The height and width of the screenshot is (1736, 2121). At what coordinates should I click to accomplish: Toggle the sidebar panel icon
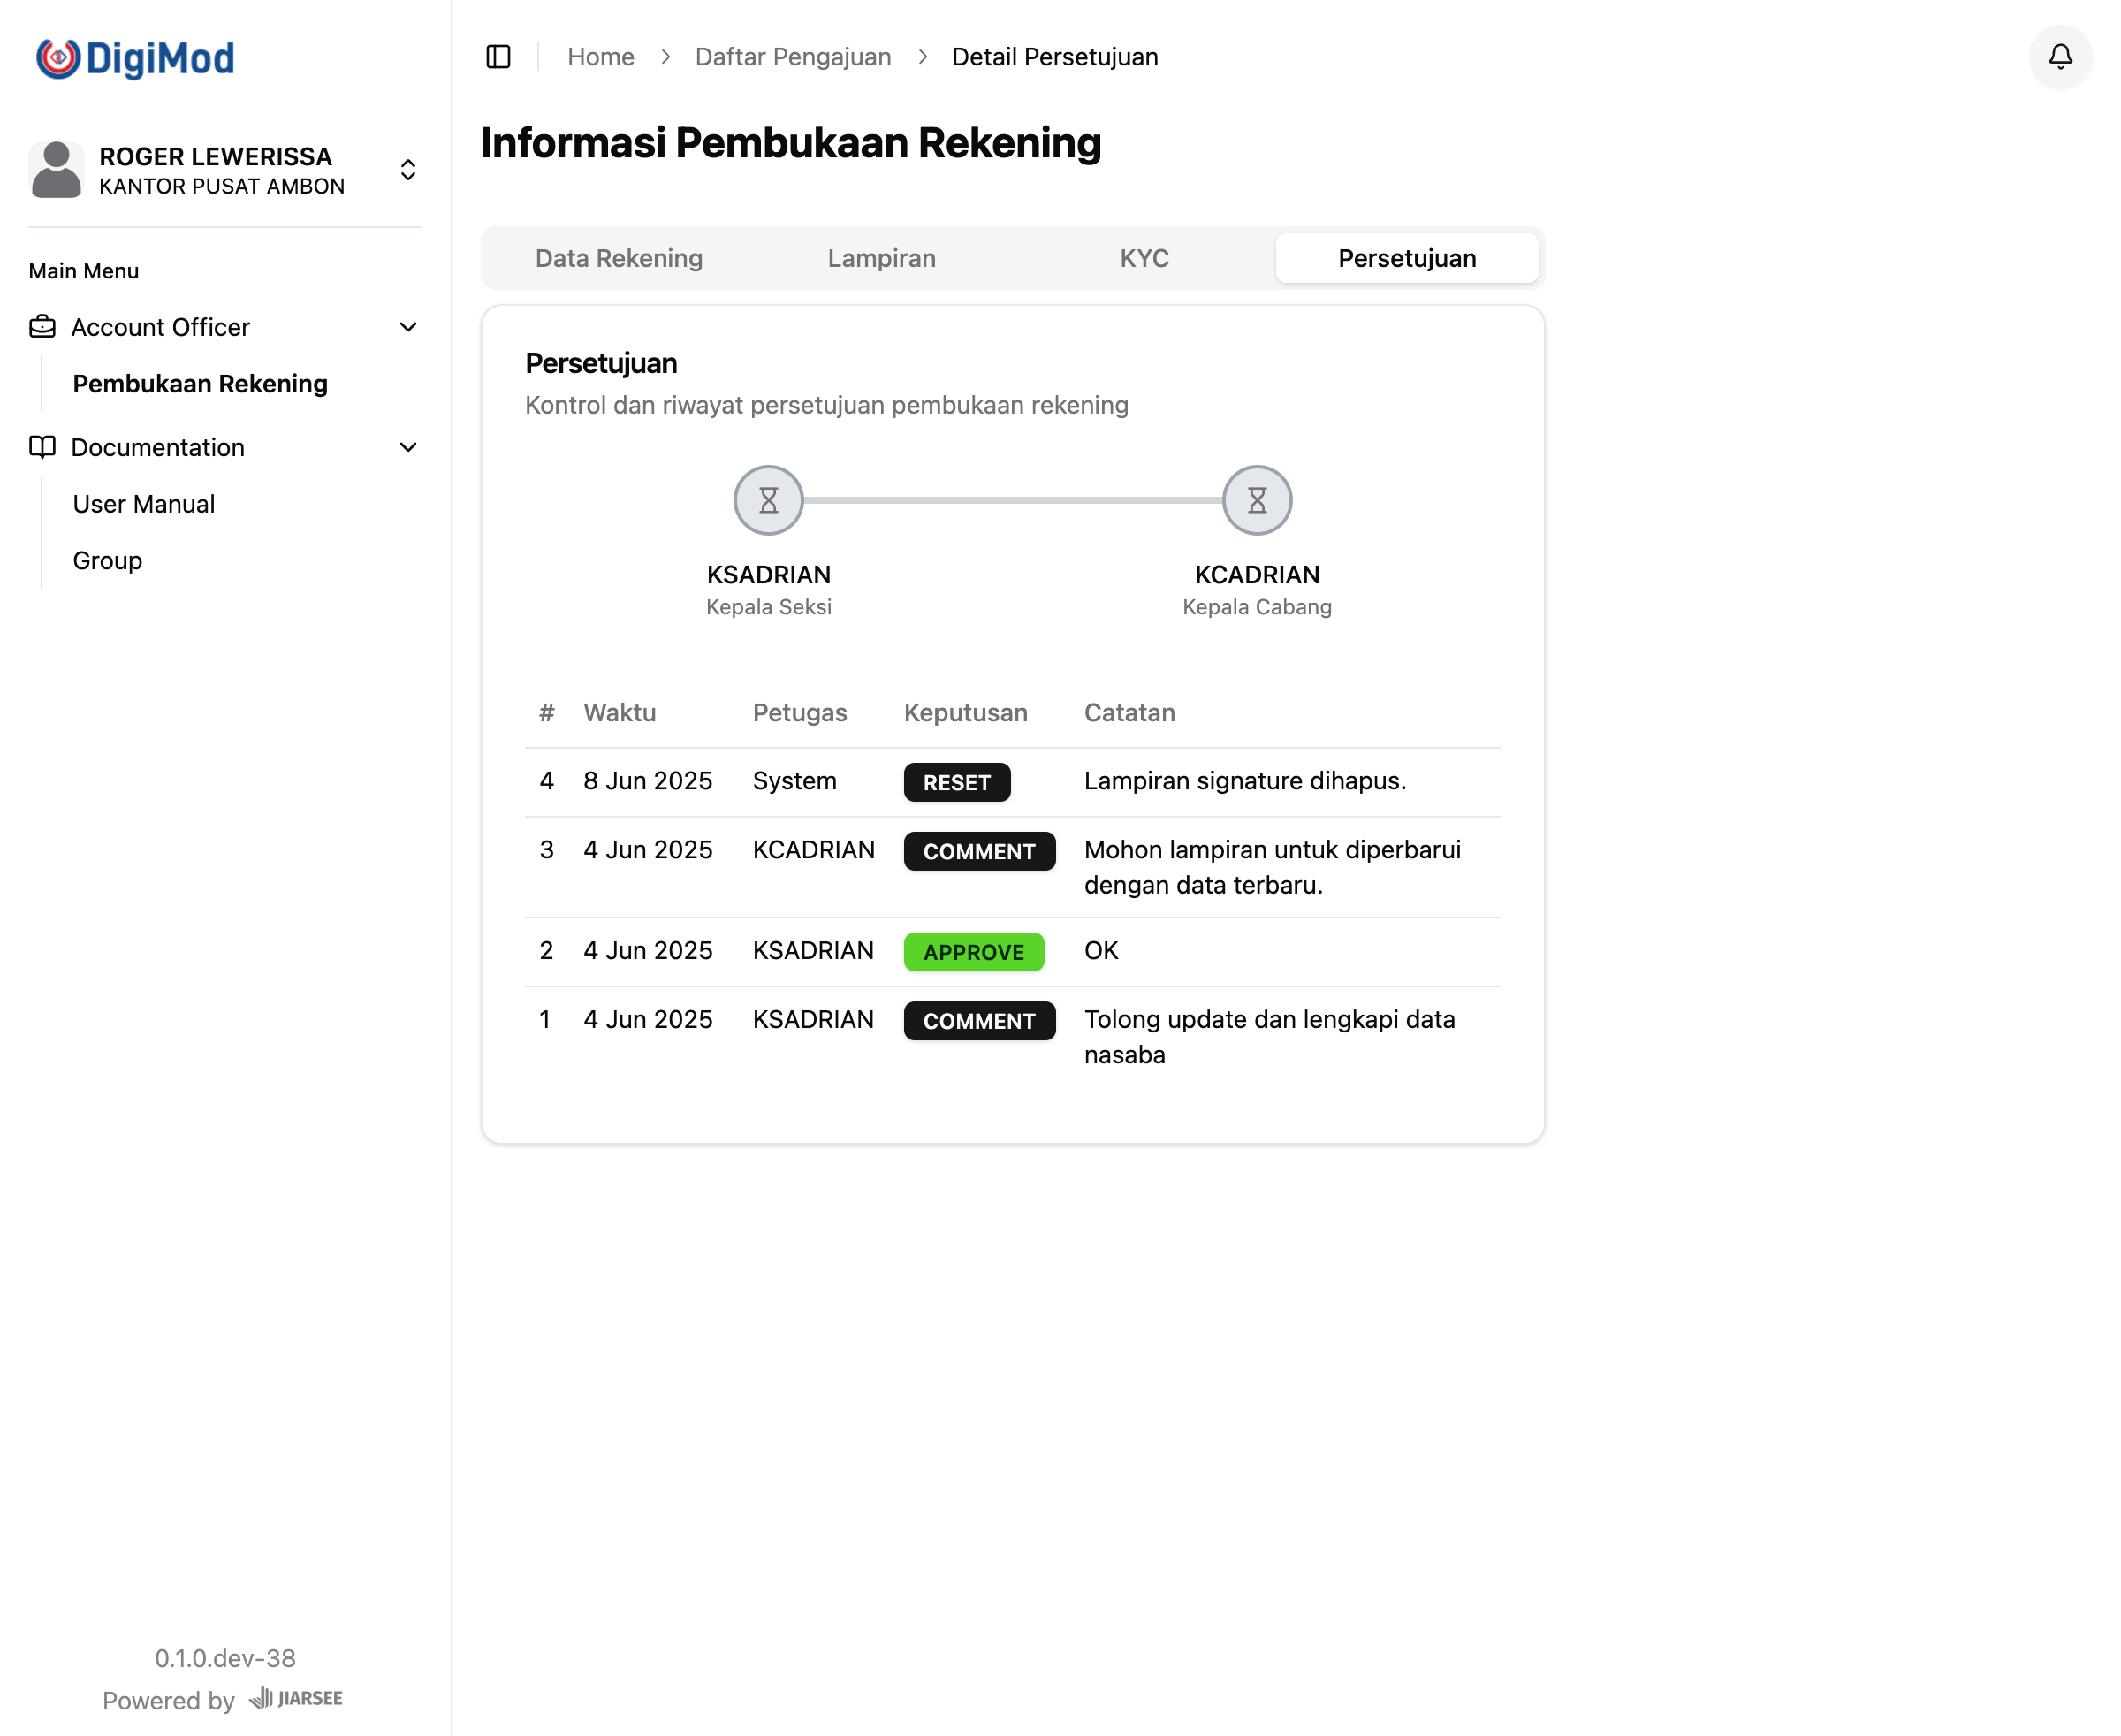(498, 57)
